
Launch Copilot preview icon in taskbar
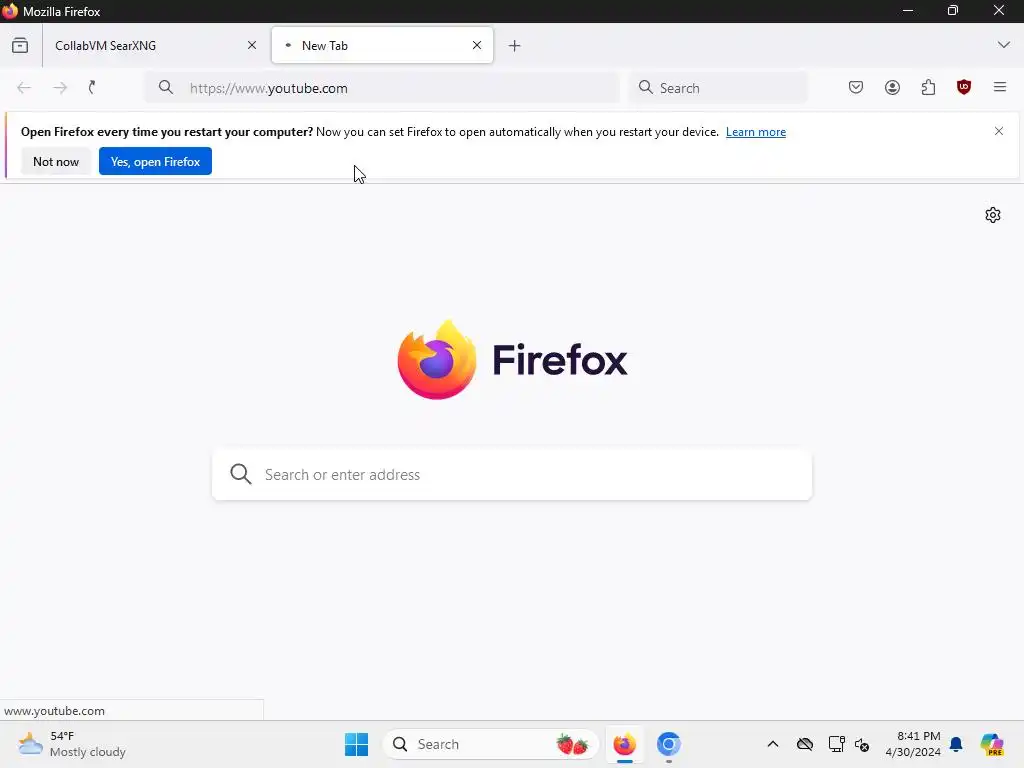992,744
